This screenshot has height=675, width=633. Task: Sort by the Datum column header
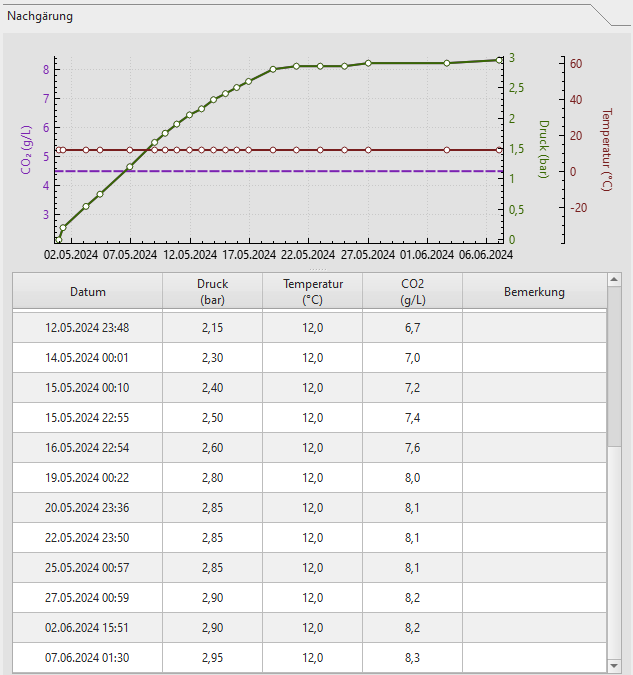pos(88,292)
